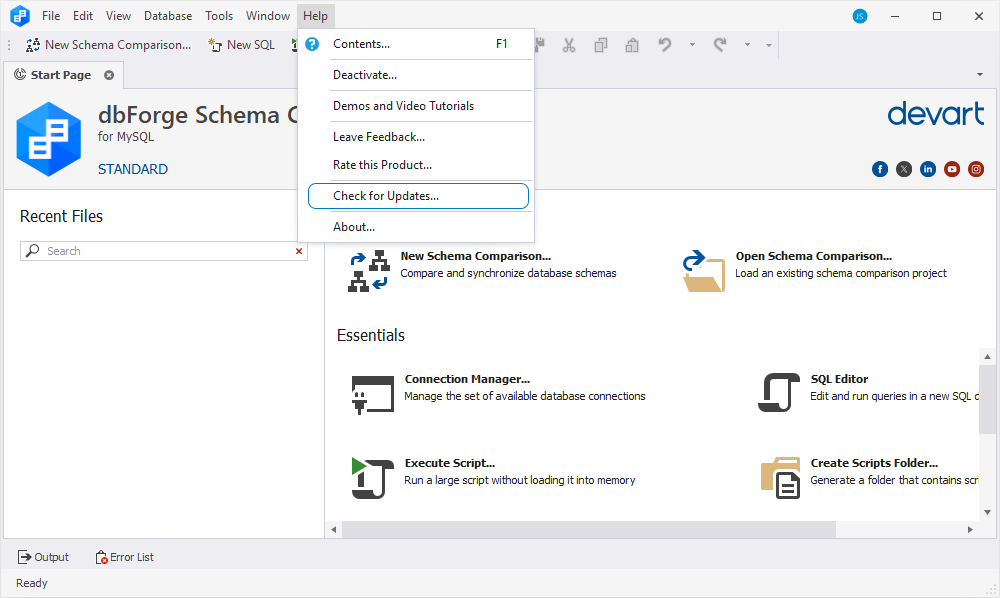Open the Window menu
Screen dimensions: 1000x598
pos(268,16)
